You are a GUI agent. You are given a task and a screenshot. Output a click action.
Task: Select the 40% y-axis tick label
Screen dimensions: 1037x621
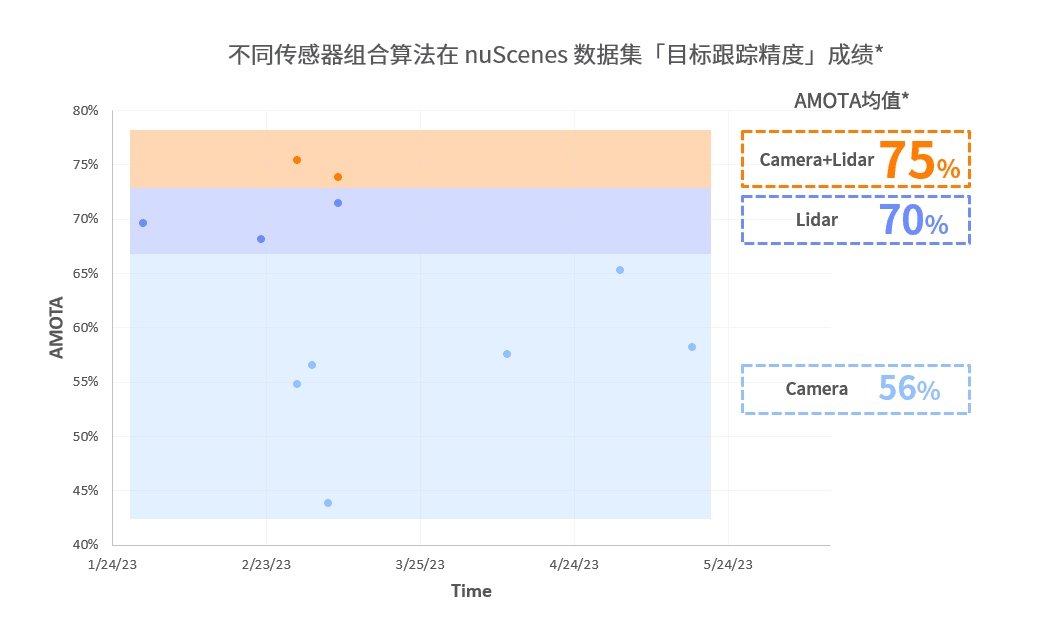click(x=86, y=545)
